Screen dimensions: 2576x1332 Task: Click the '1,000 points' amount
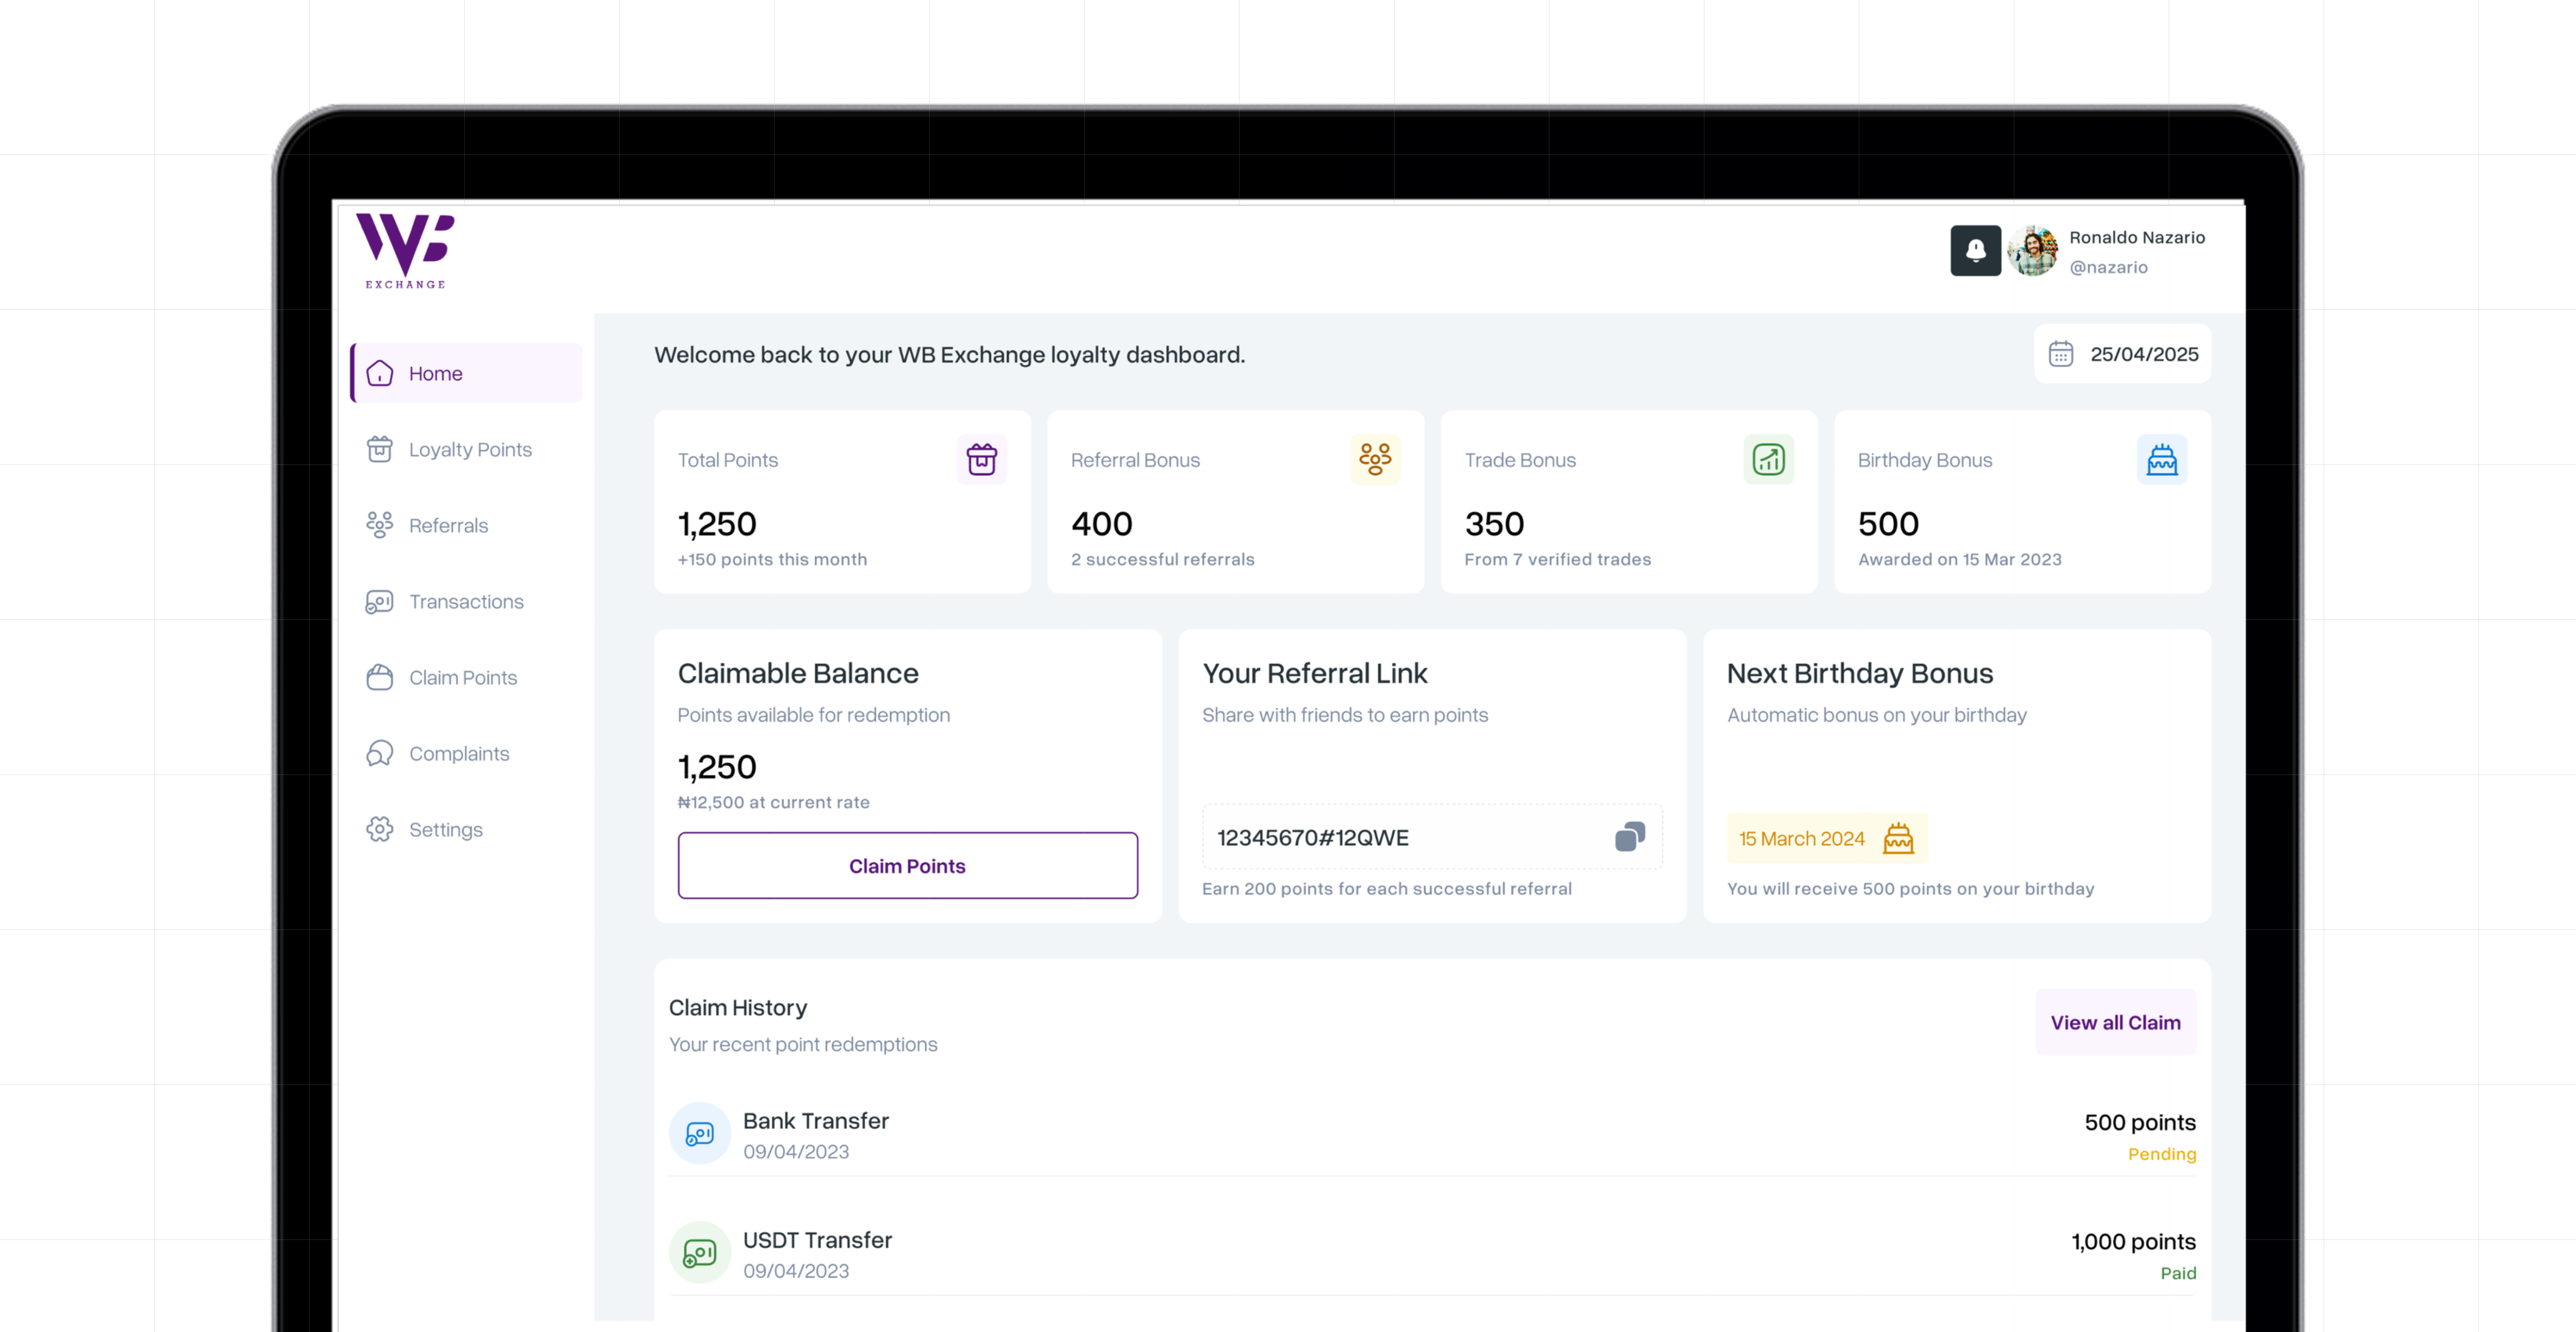(x=2133, y=1242)
